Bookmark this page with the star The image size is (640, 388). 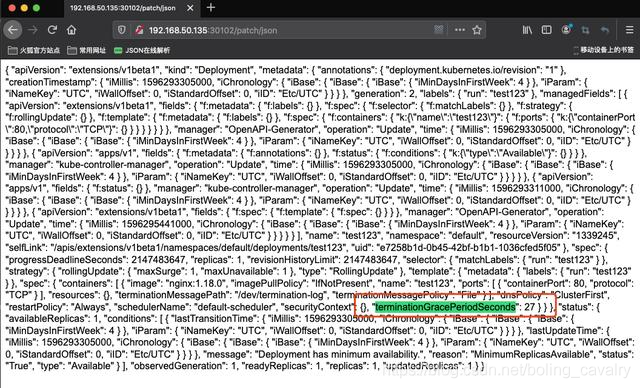tap(477, 30)
